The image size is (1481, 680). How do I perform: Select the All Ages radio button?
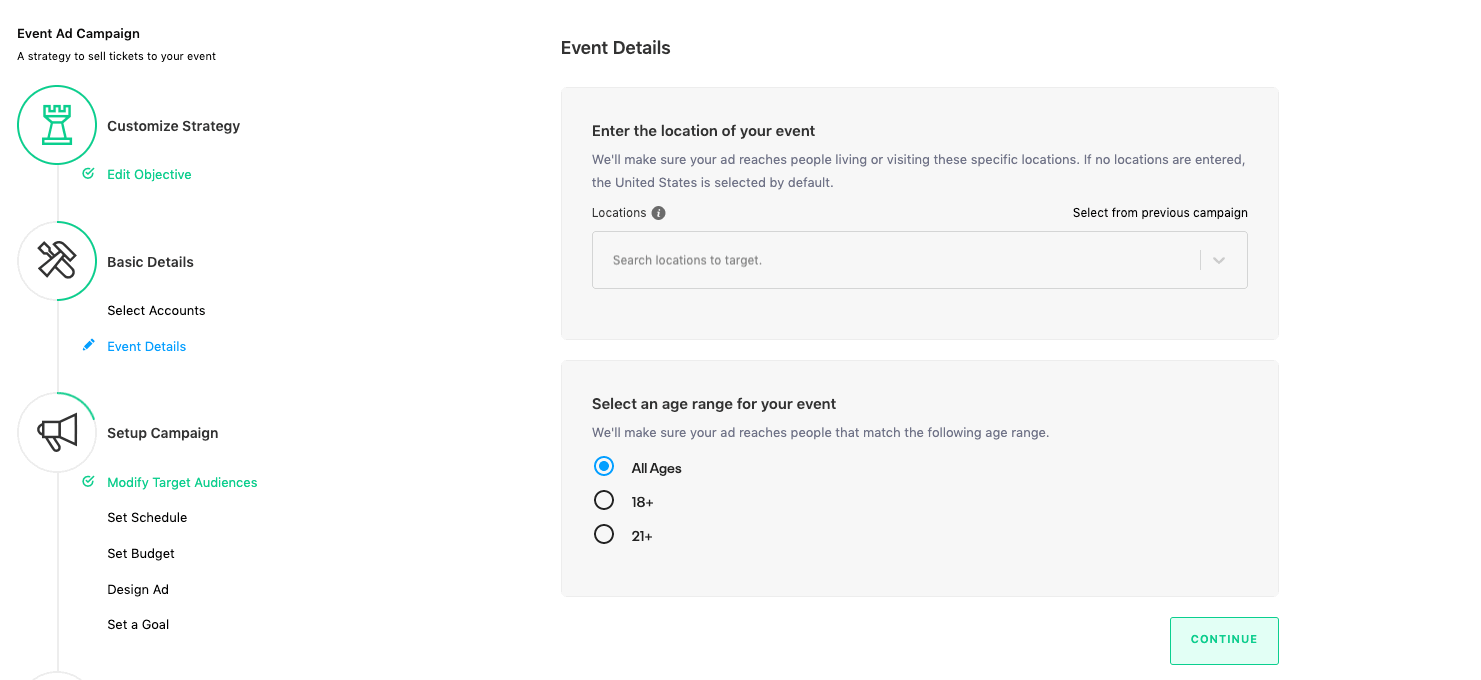point(604,467)
